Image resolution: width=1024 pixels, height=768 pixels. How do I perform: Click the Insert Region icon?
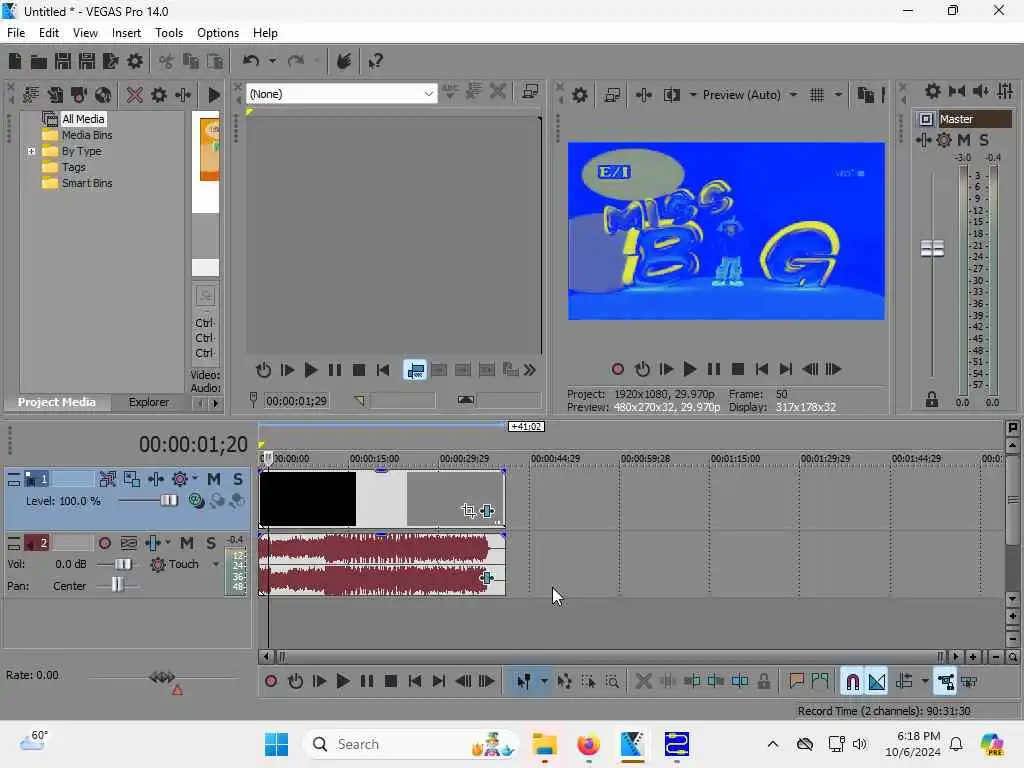click(820, 681)
